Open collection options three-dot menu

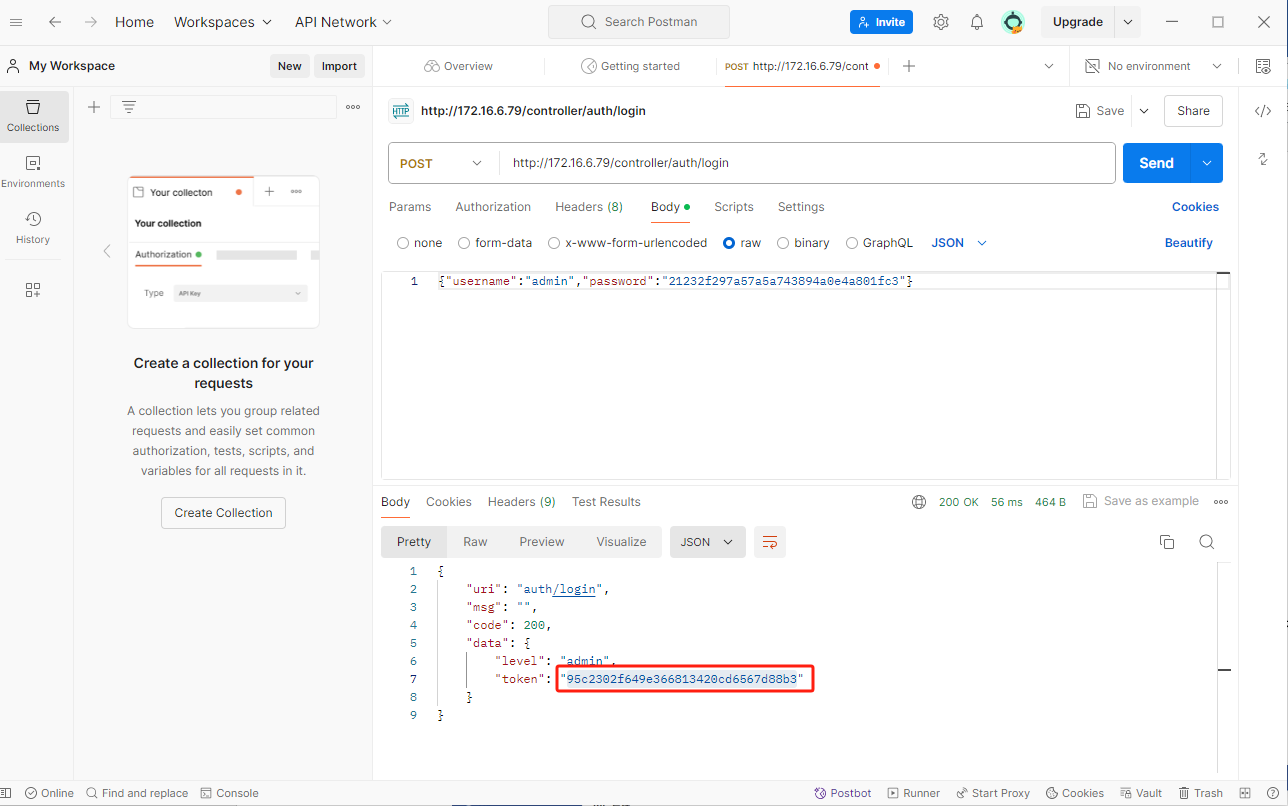353,107
